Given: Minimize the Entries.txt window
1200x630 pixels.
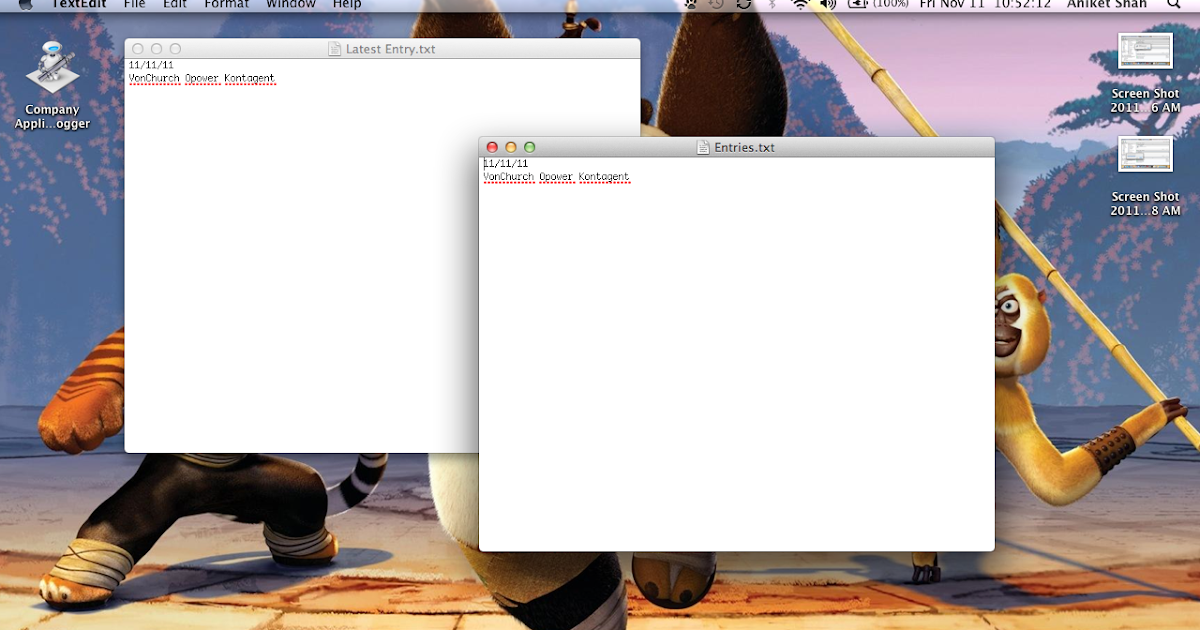Looking at the screenshot, I should [x=511, y=147].
